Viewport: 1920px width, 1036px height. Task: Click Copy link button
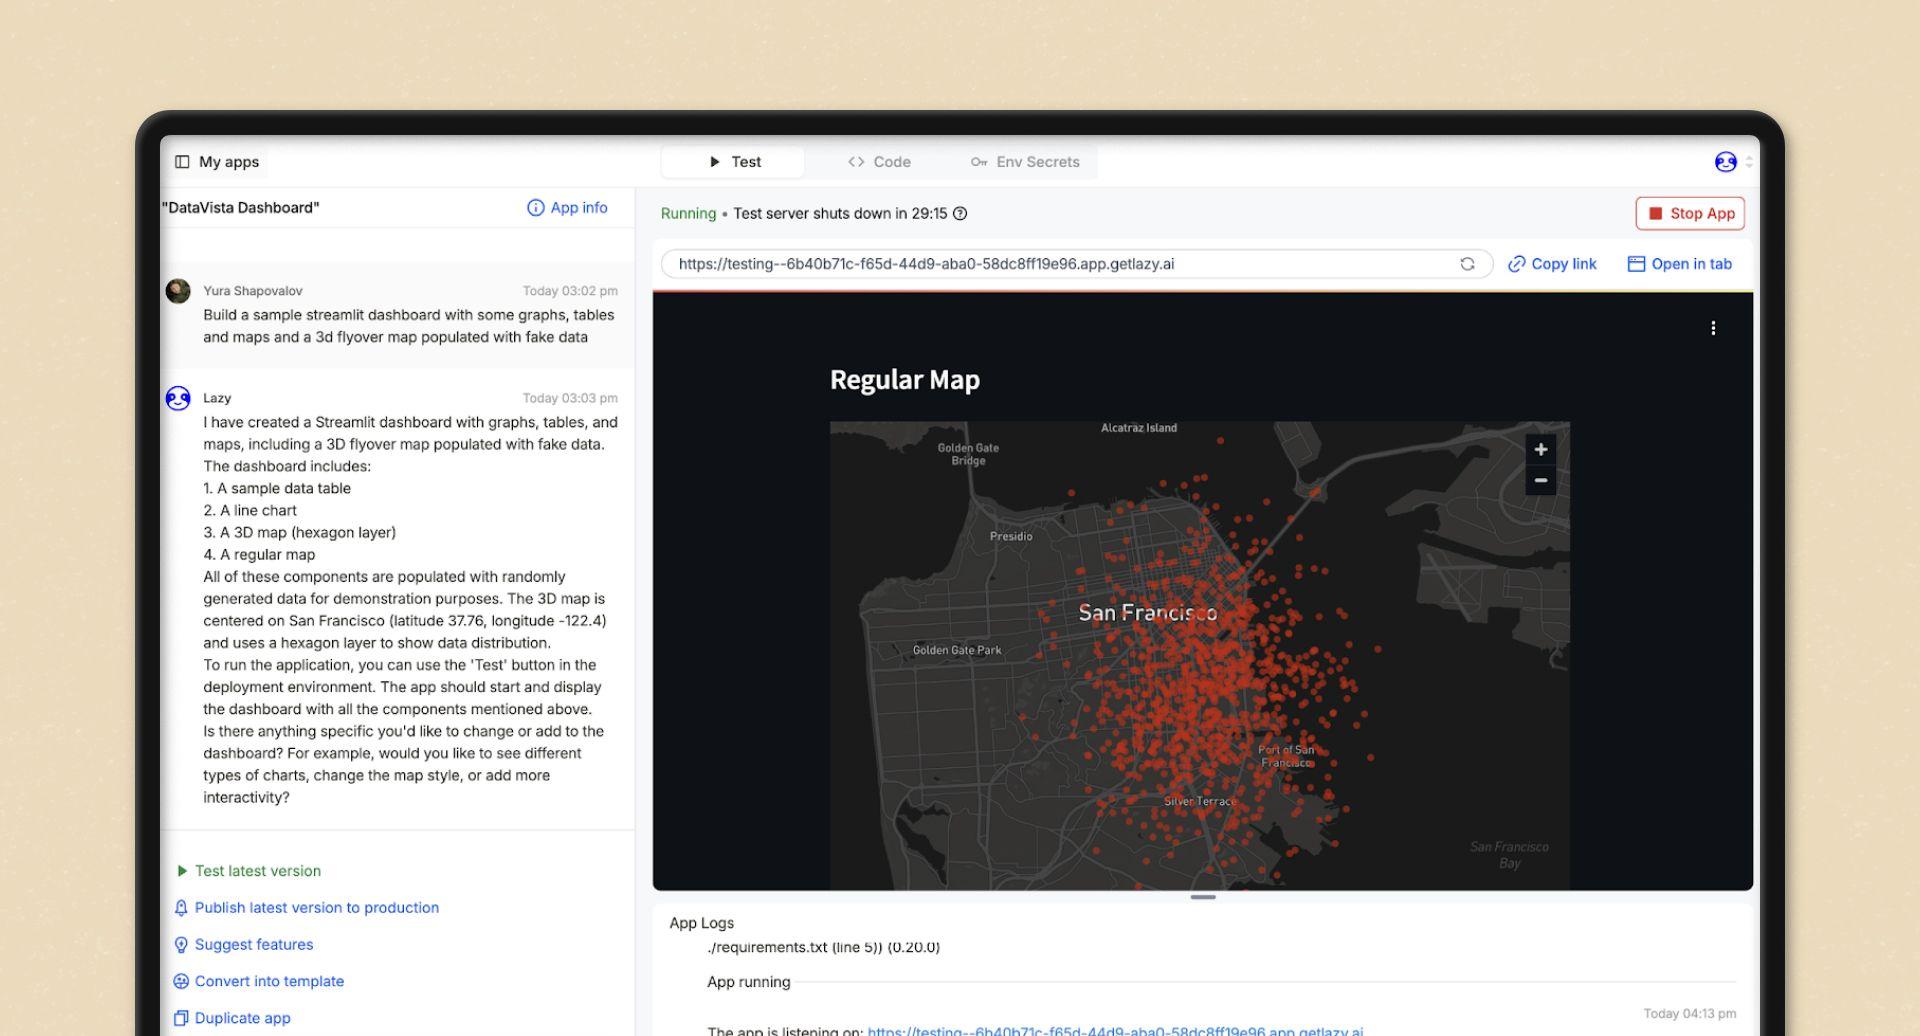(1552, 264)
